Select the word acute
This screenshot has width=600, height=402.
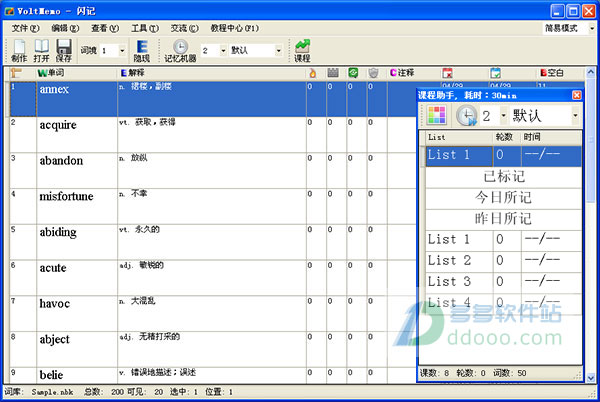coord(53,268)
